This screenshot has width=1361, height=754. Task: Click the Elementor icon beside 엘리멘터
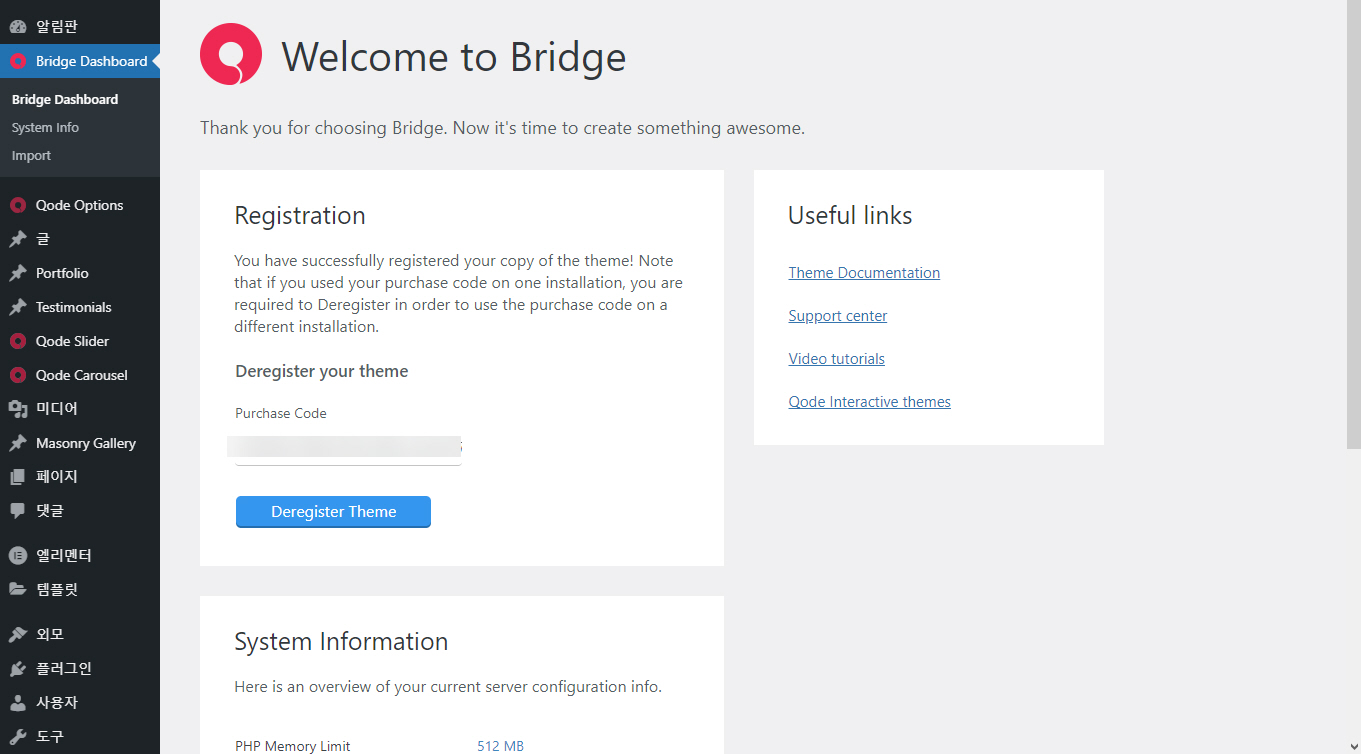[18, 555]
